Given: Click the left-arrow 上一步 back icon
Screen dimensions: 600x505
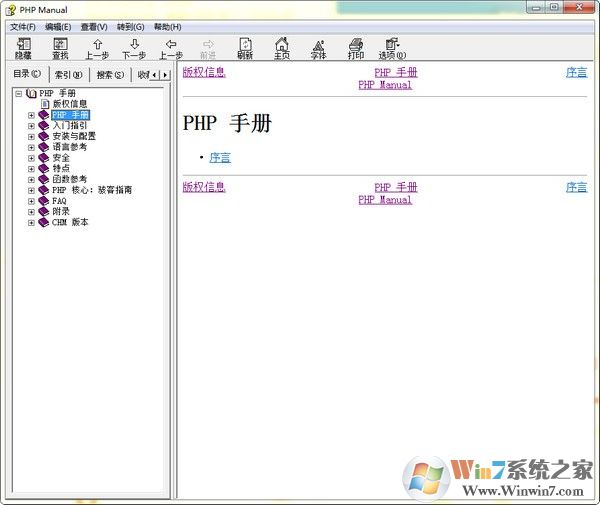Looking at the screenshot, I should tap(171, 49).
